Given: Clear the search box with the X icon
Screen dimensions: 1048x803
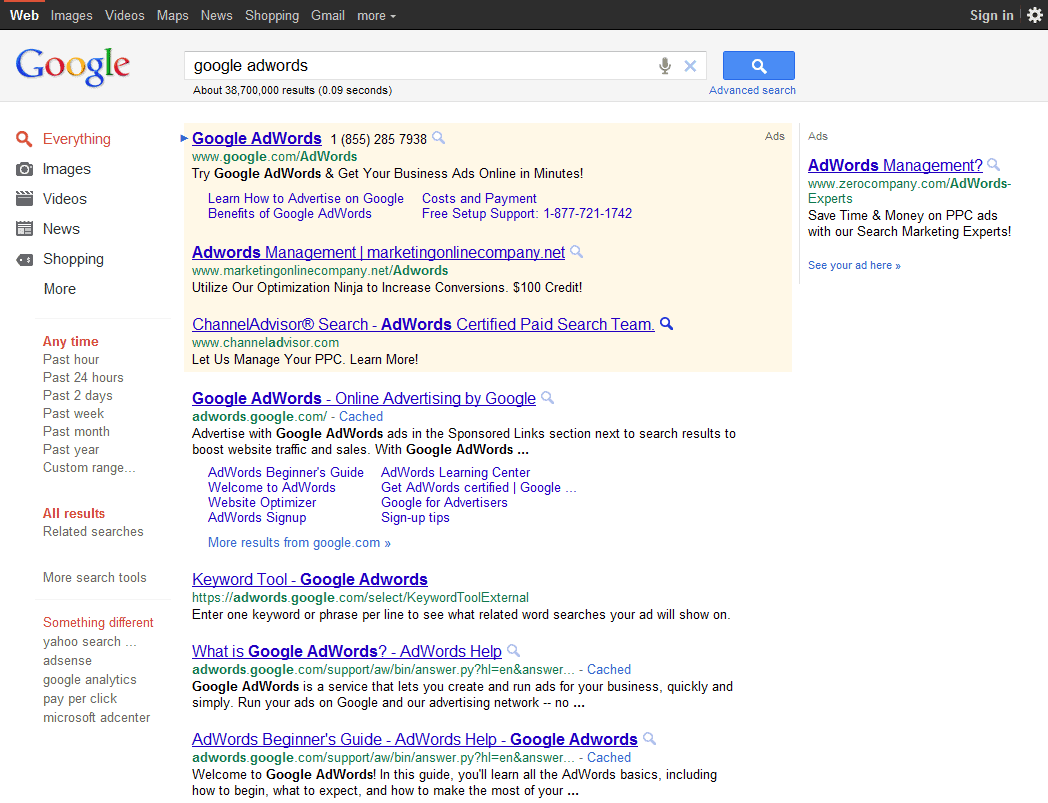Looking at the screenshot, I should pos(690,66).
